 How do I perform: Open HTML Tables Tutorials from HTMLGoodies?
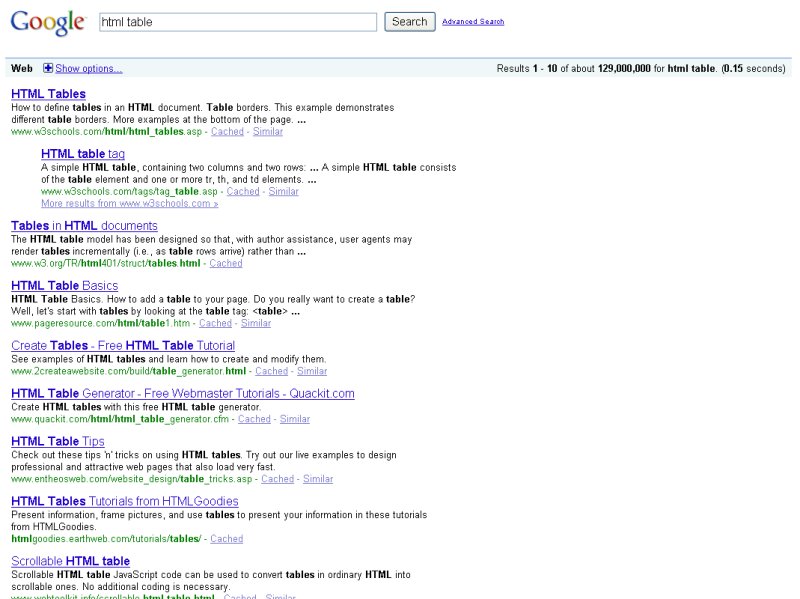(x=124, y=501)
